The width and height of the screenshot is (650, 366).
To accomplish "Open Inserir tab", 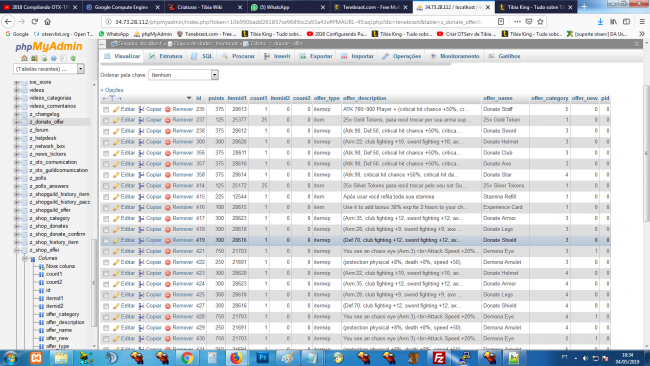I will click(277, 56).
